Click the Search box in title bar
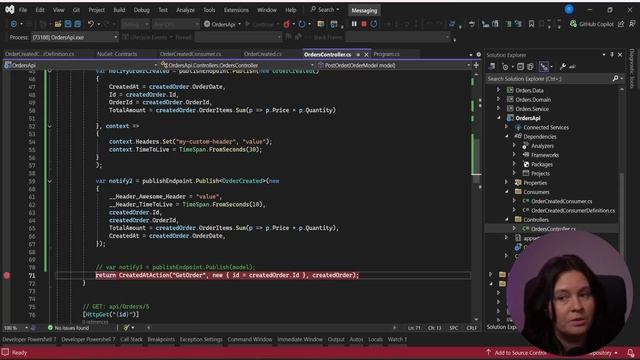 [x=325, y=9]
